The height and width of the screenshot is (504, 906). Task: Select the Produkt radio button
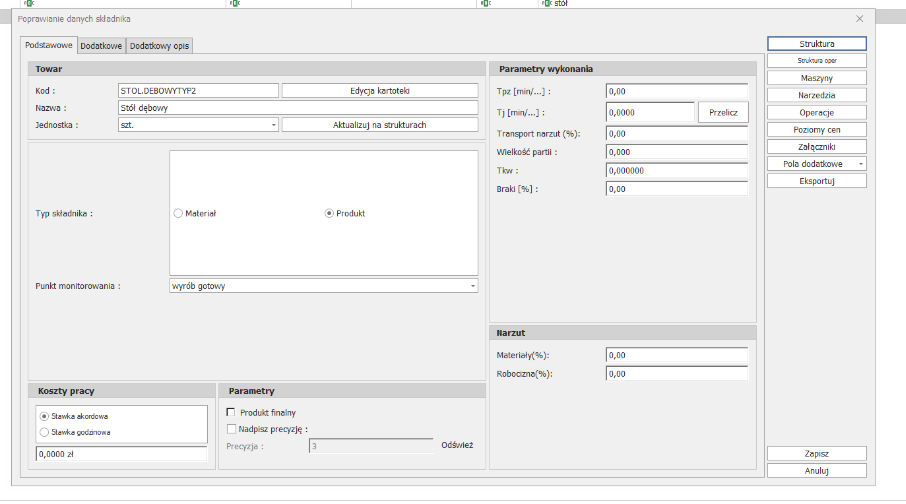tap(329, 213)
